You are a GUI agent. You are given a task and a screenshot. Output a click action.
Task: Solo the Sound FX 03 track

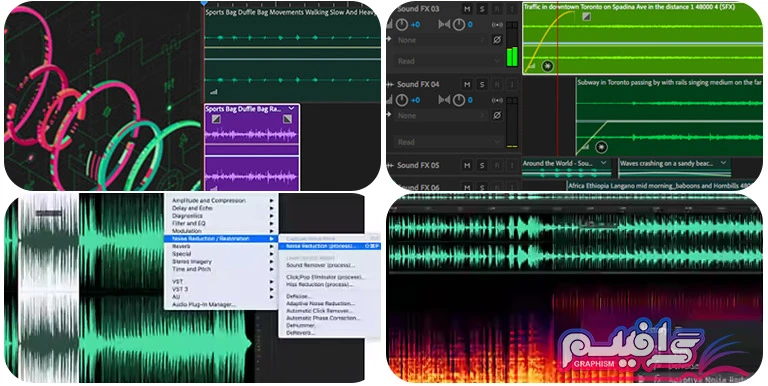tap(482, 9)
